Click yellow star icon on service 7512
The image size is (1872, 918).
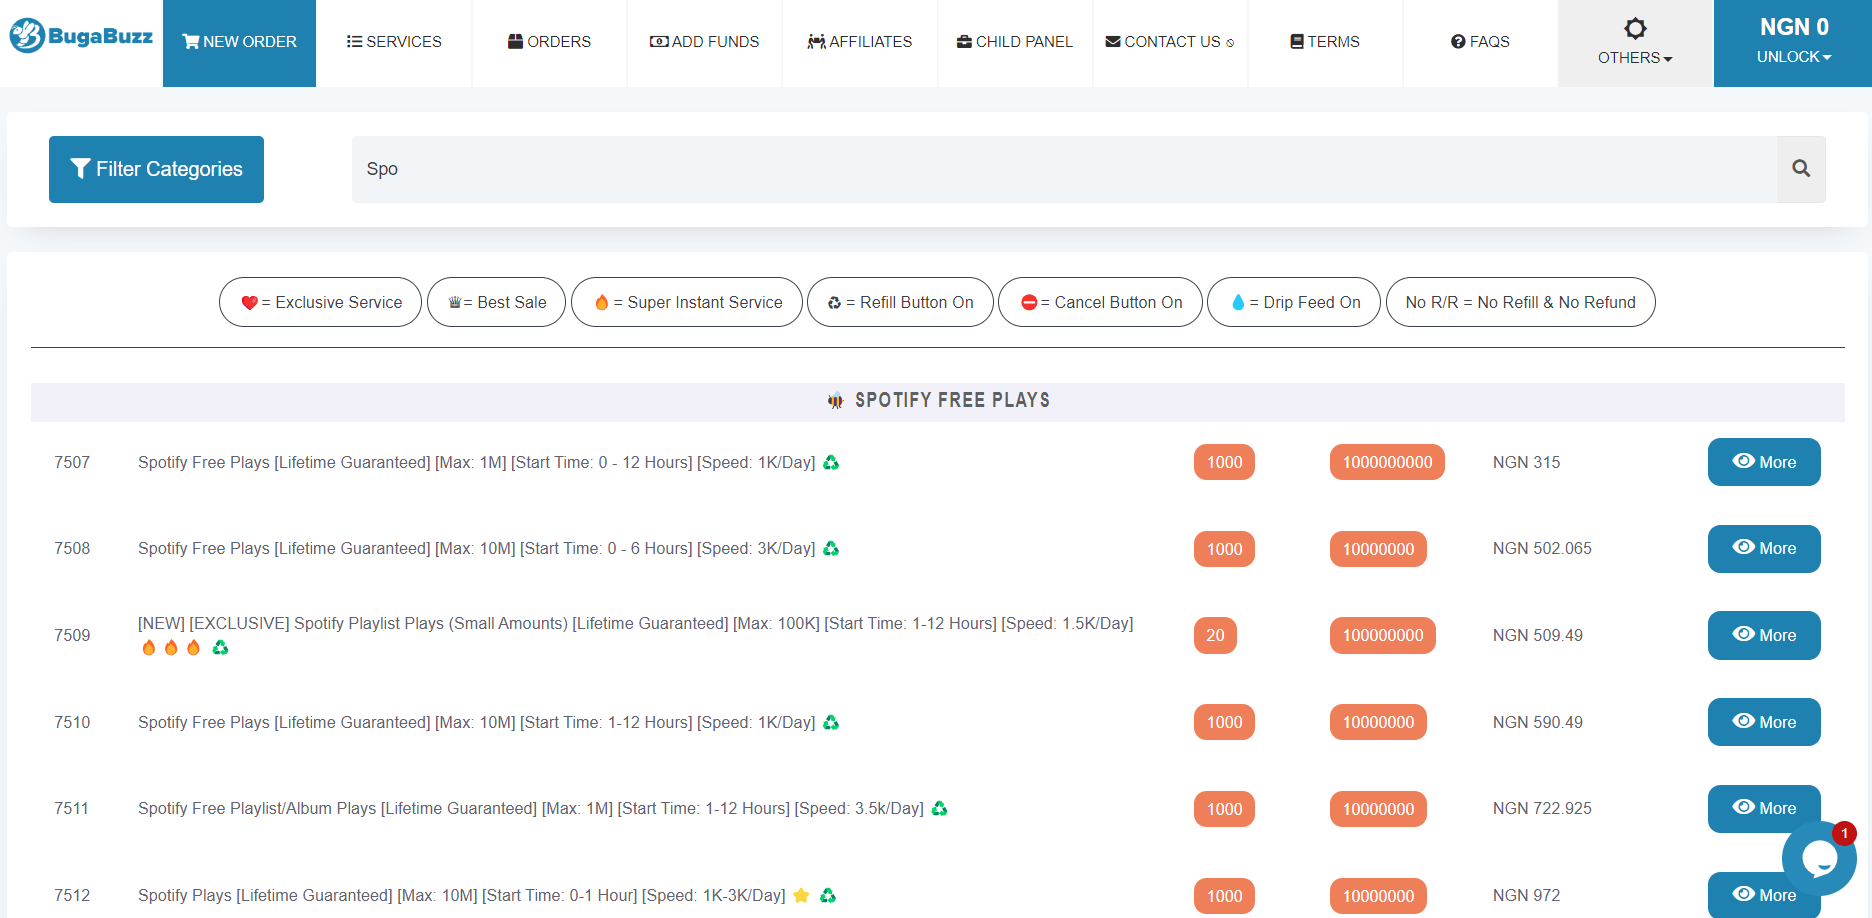pos(801,896)
